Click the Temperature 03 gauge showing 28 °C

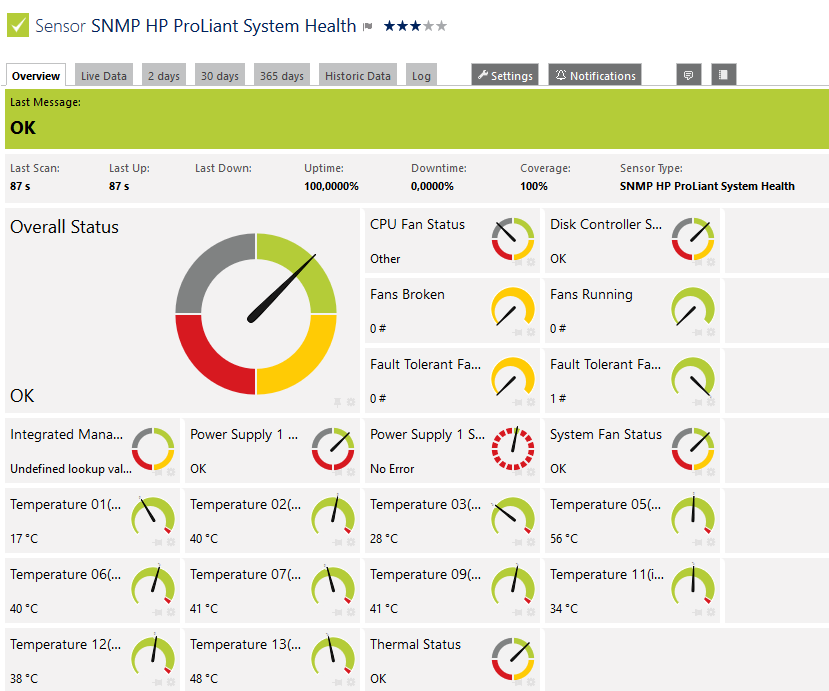coord(513,515)
